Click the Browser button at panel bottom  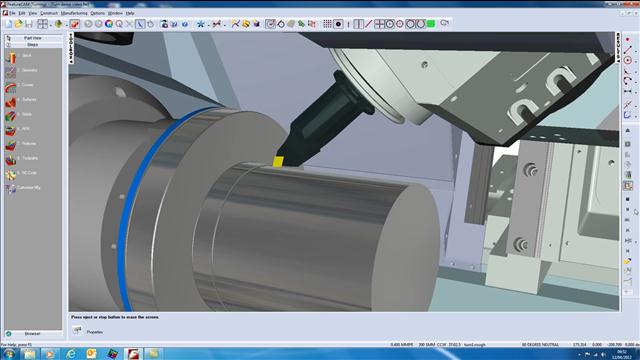coord(33,333)
